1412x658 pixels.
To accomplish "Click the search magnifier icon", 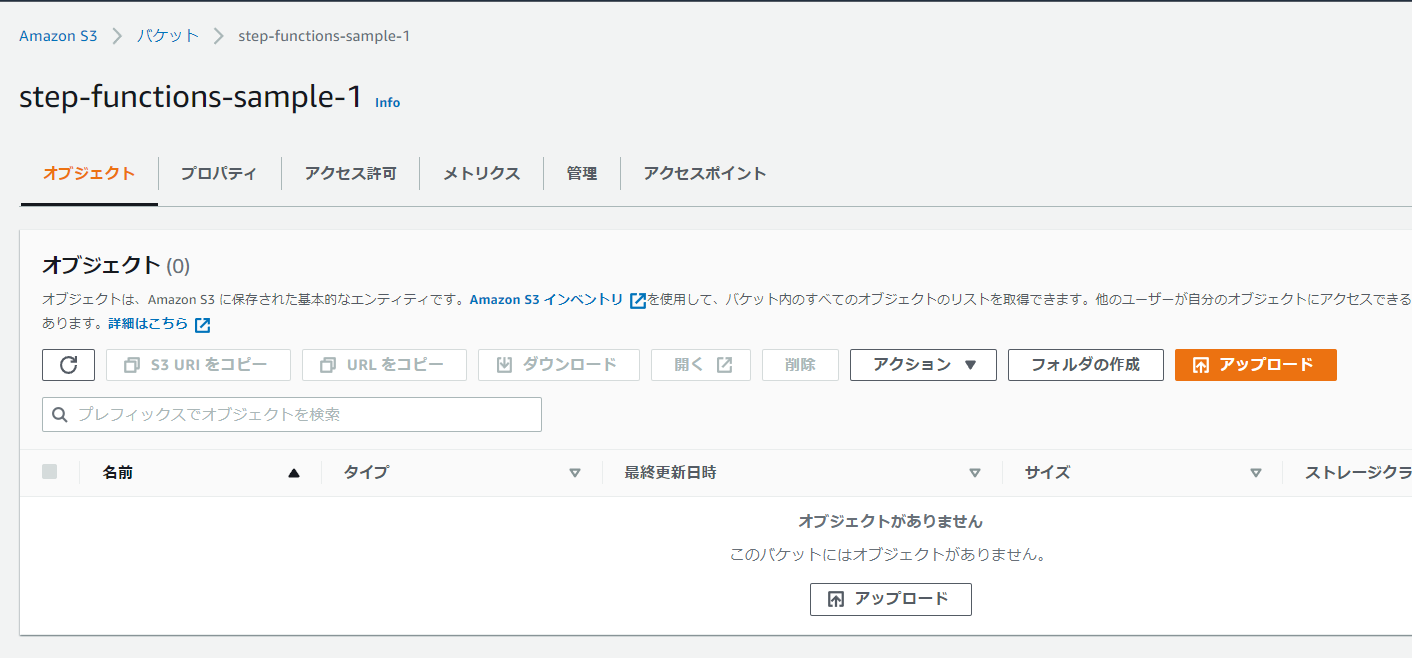I will pos(60,414).
